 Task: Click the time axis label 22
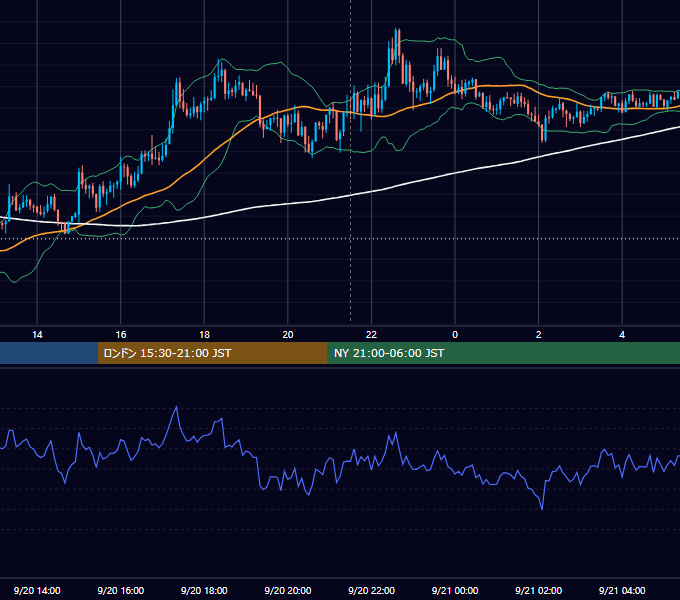point(371,335)
